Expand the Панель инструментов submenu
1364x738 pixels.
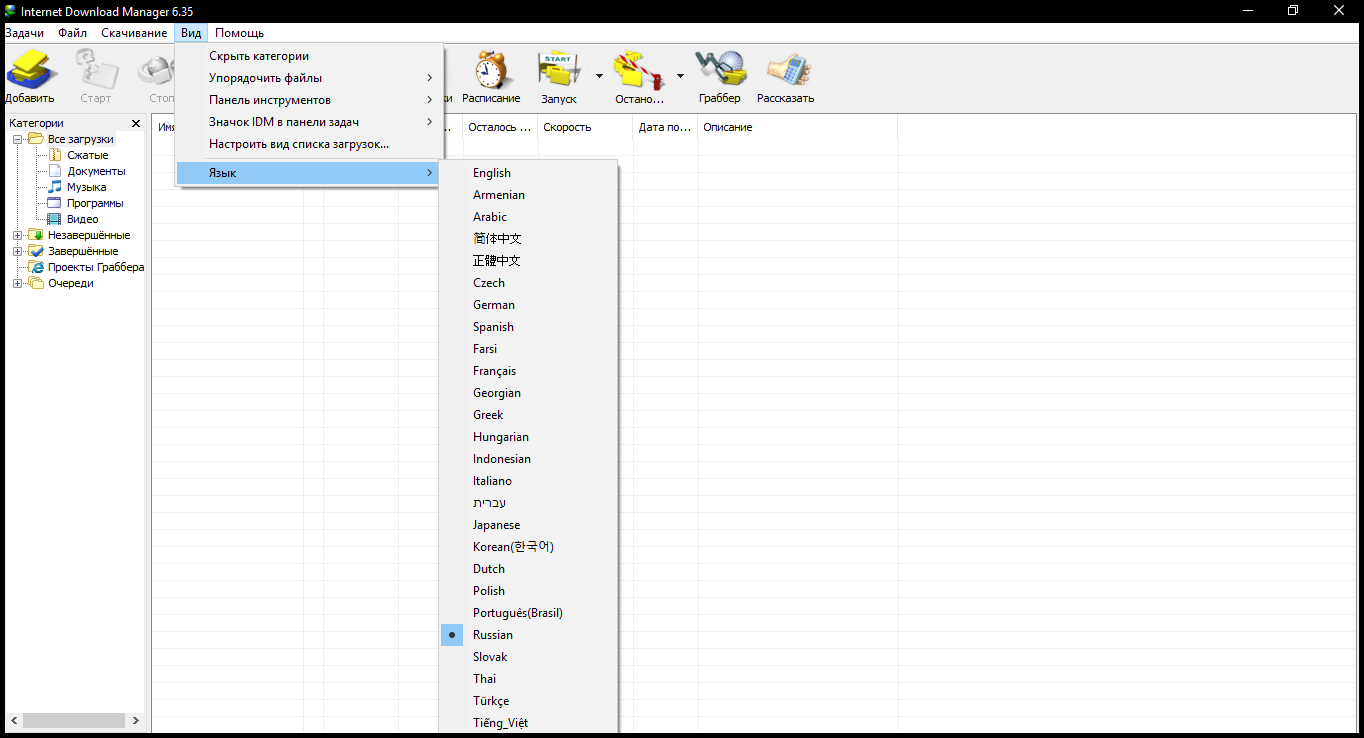click(x=429, y=100)
